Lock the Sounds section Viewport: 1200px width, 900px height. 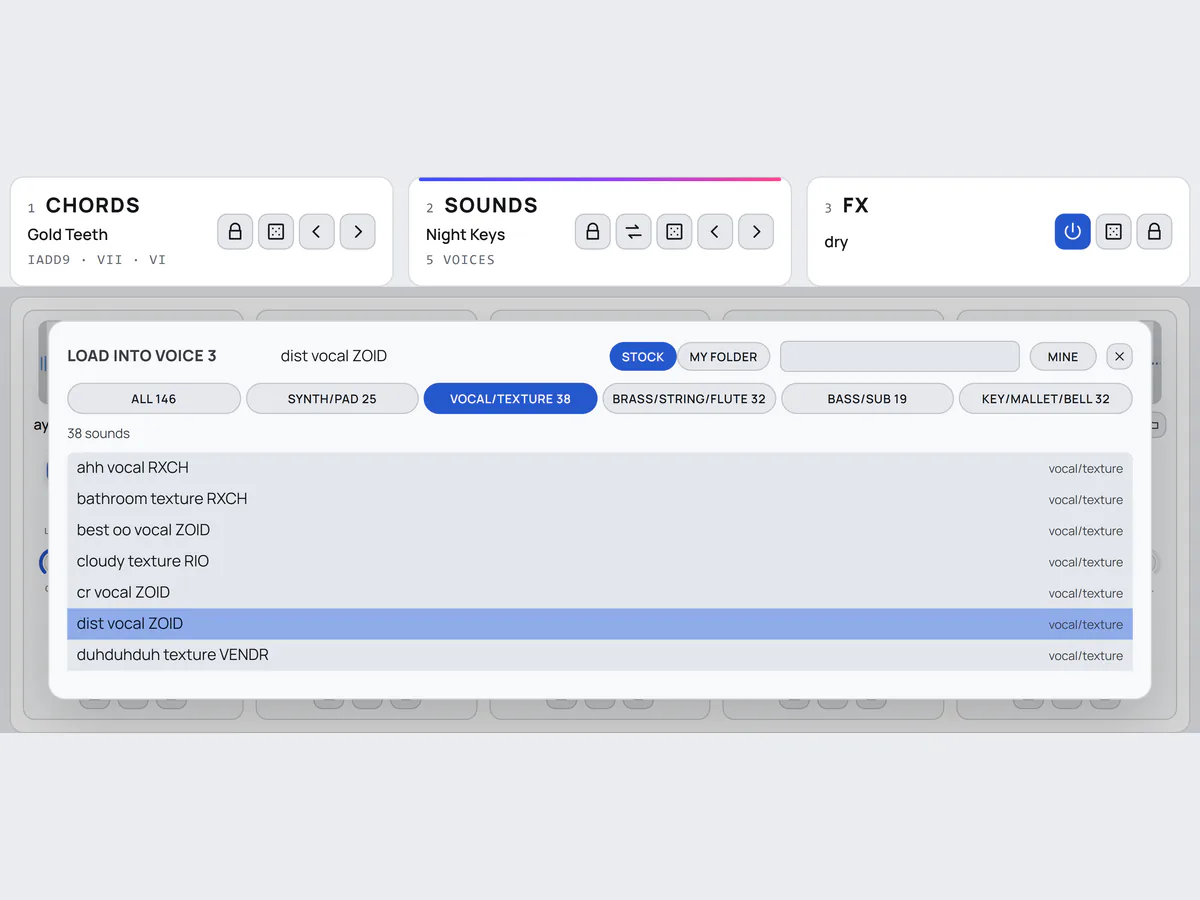[x=593, y=232]
